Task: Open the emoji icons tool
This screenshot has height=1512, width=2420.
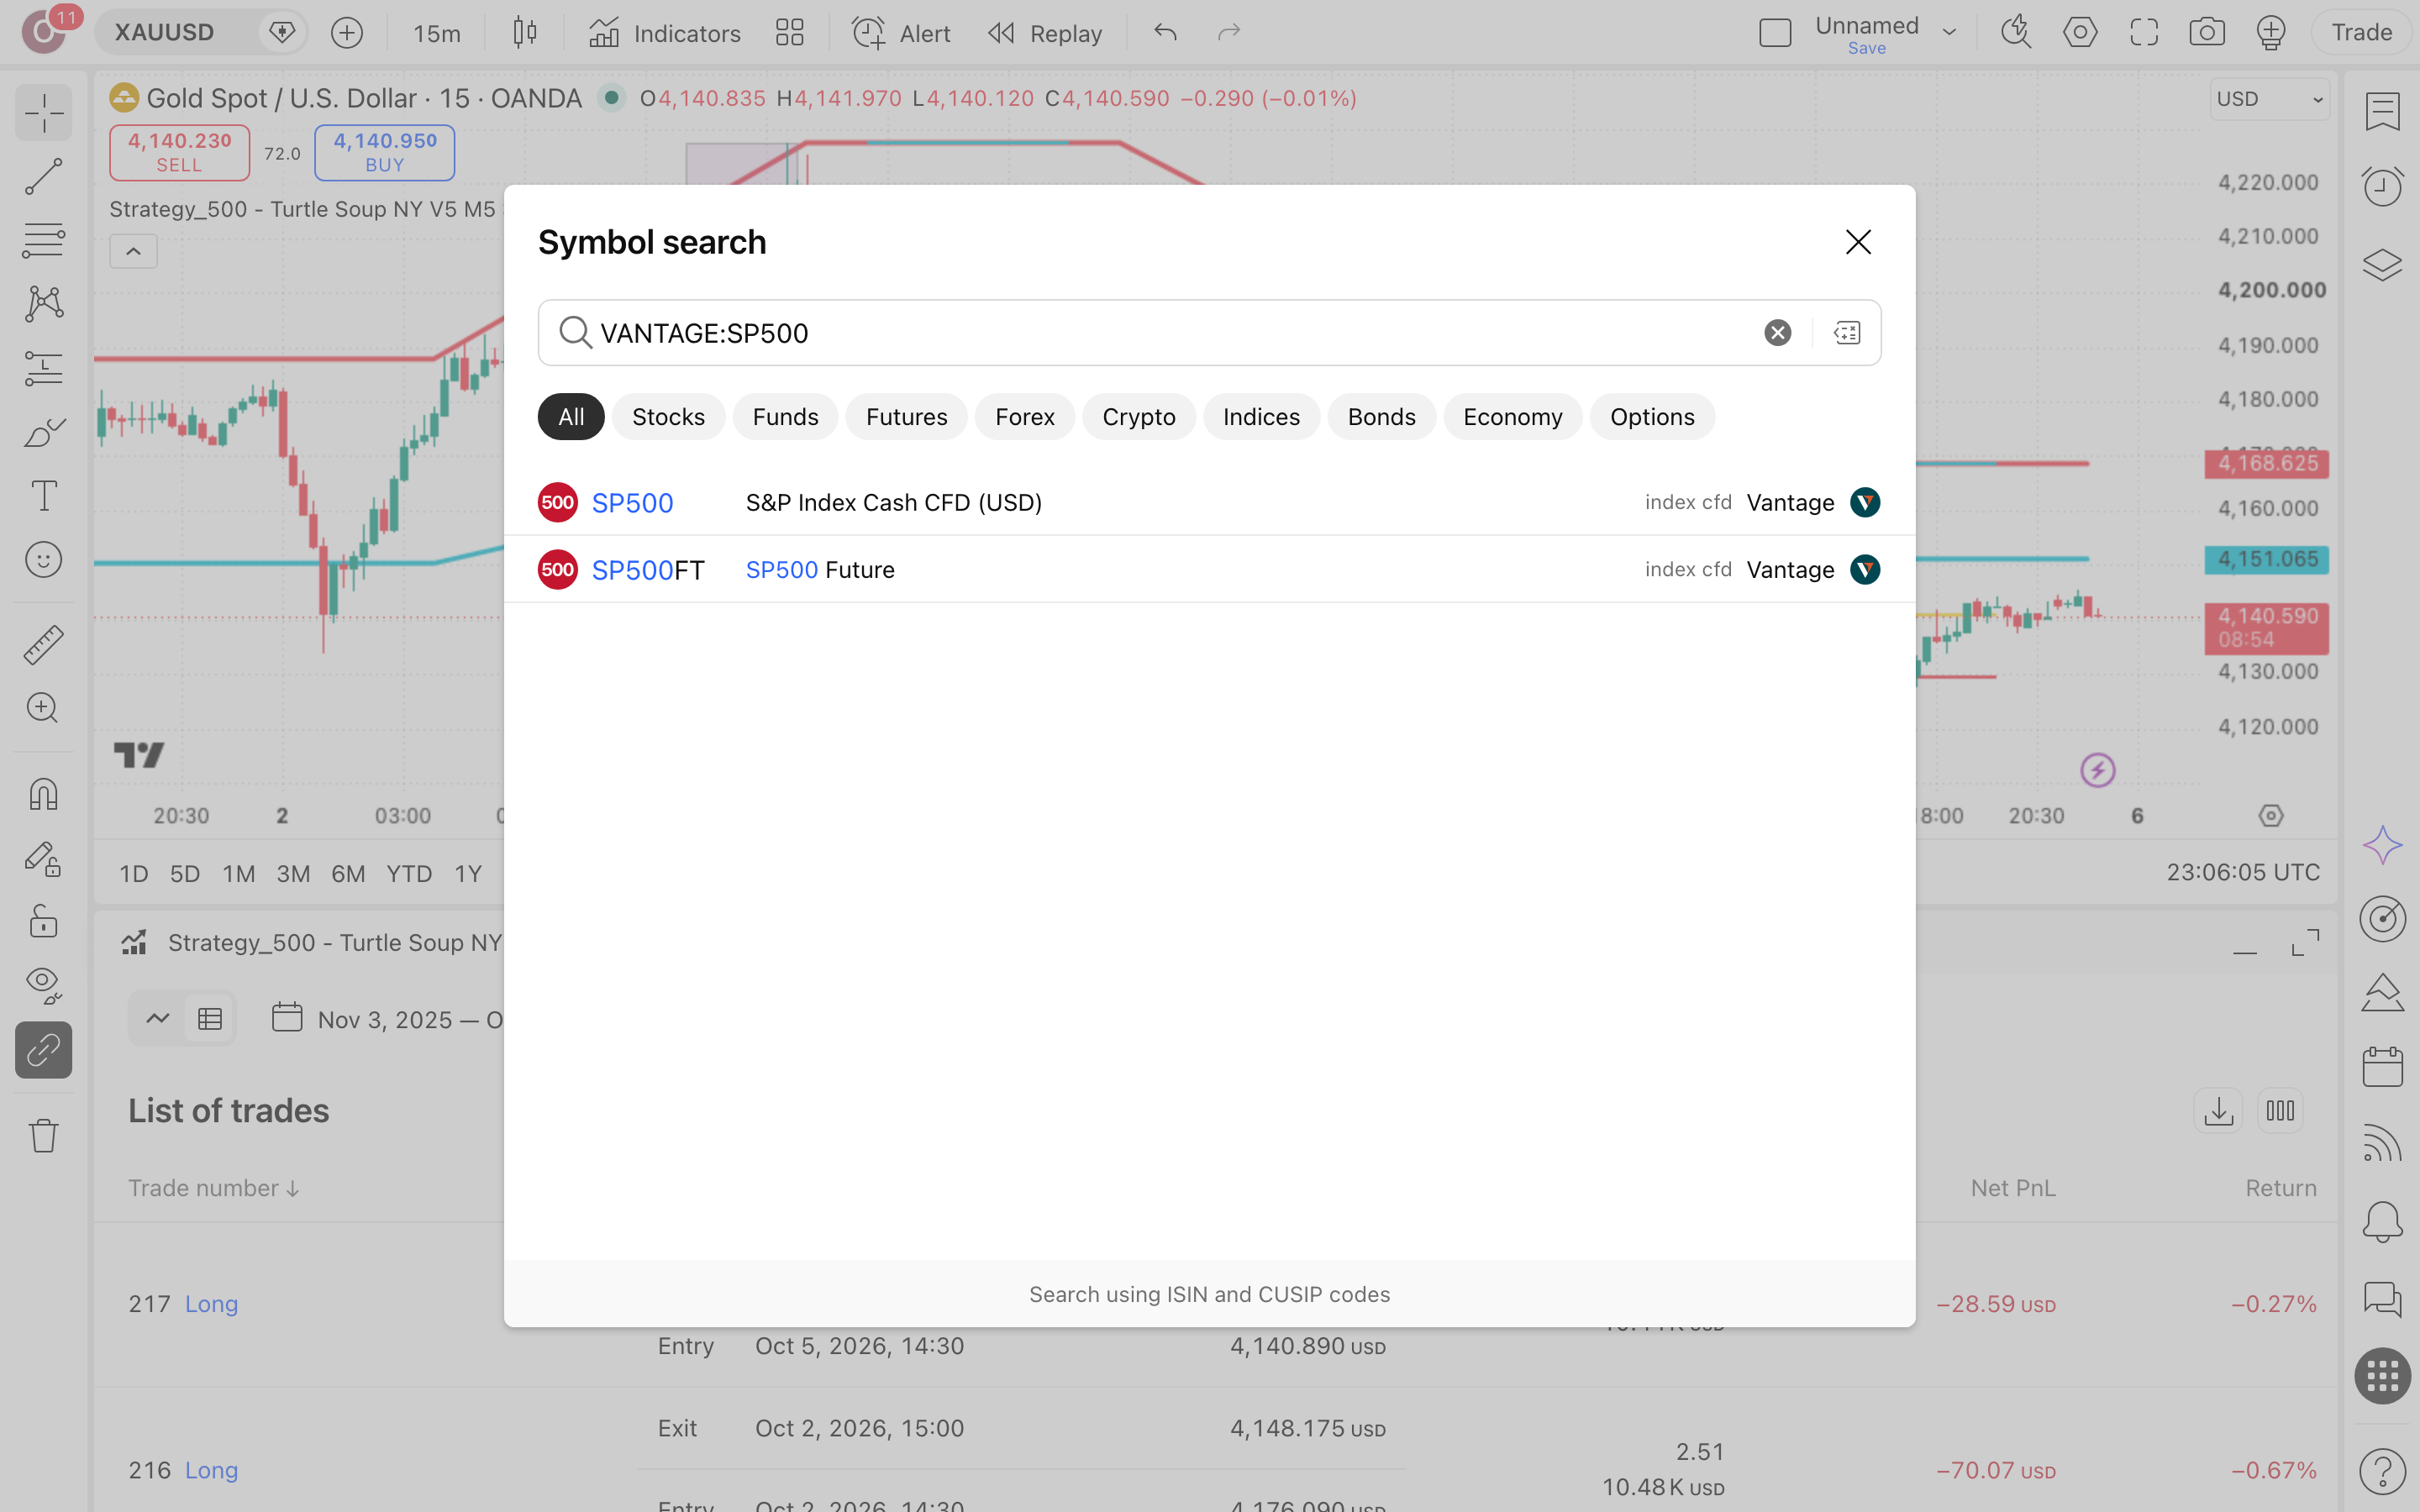Action: pyautogui.click(x=43, y=559)
